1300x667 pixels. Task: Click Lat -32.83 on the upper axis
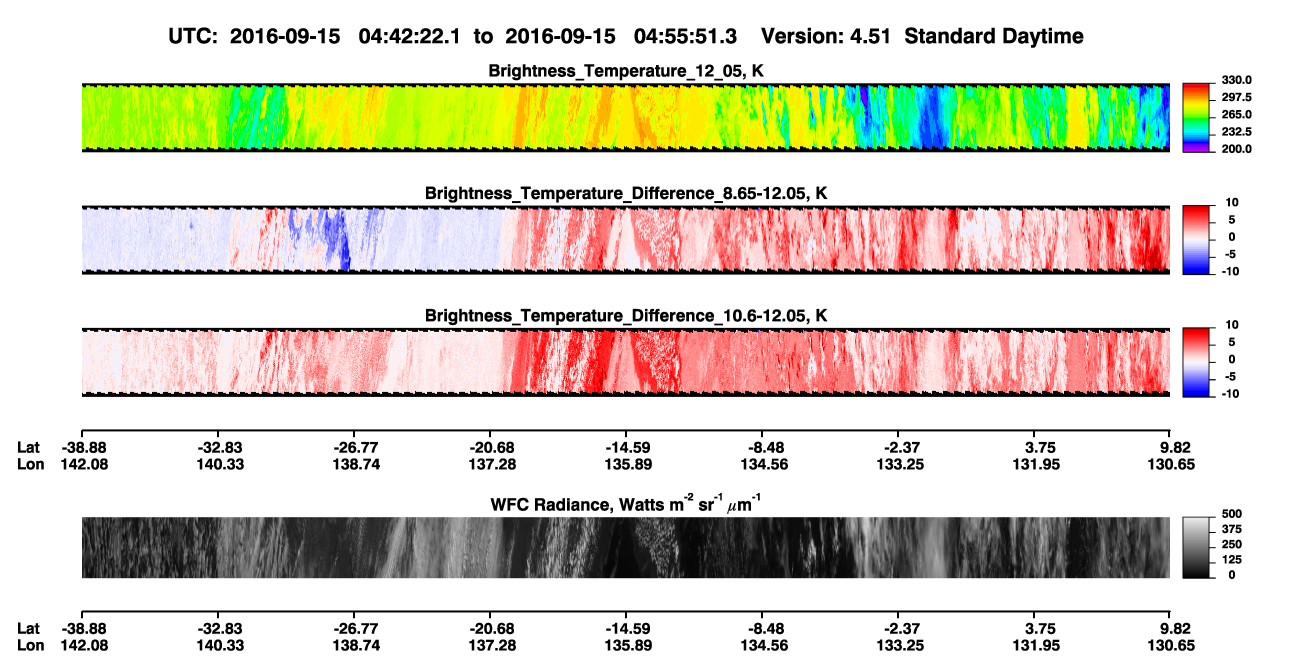(x=217, y=447)
